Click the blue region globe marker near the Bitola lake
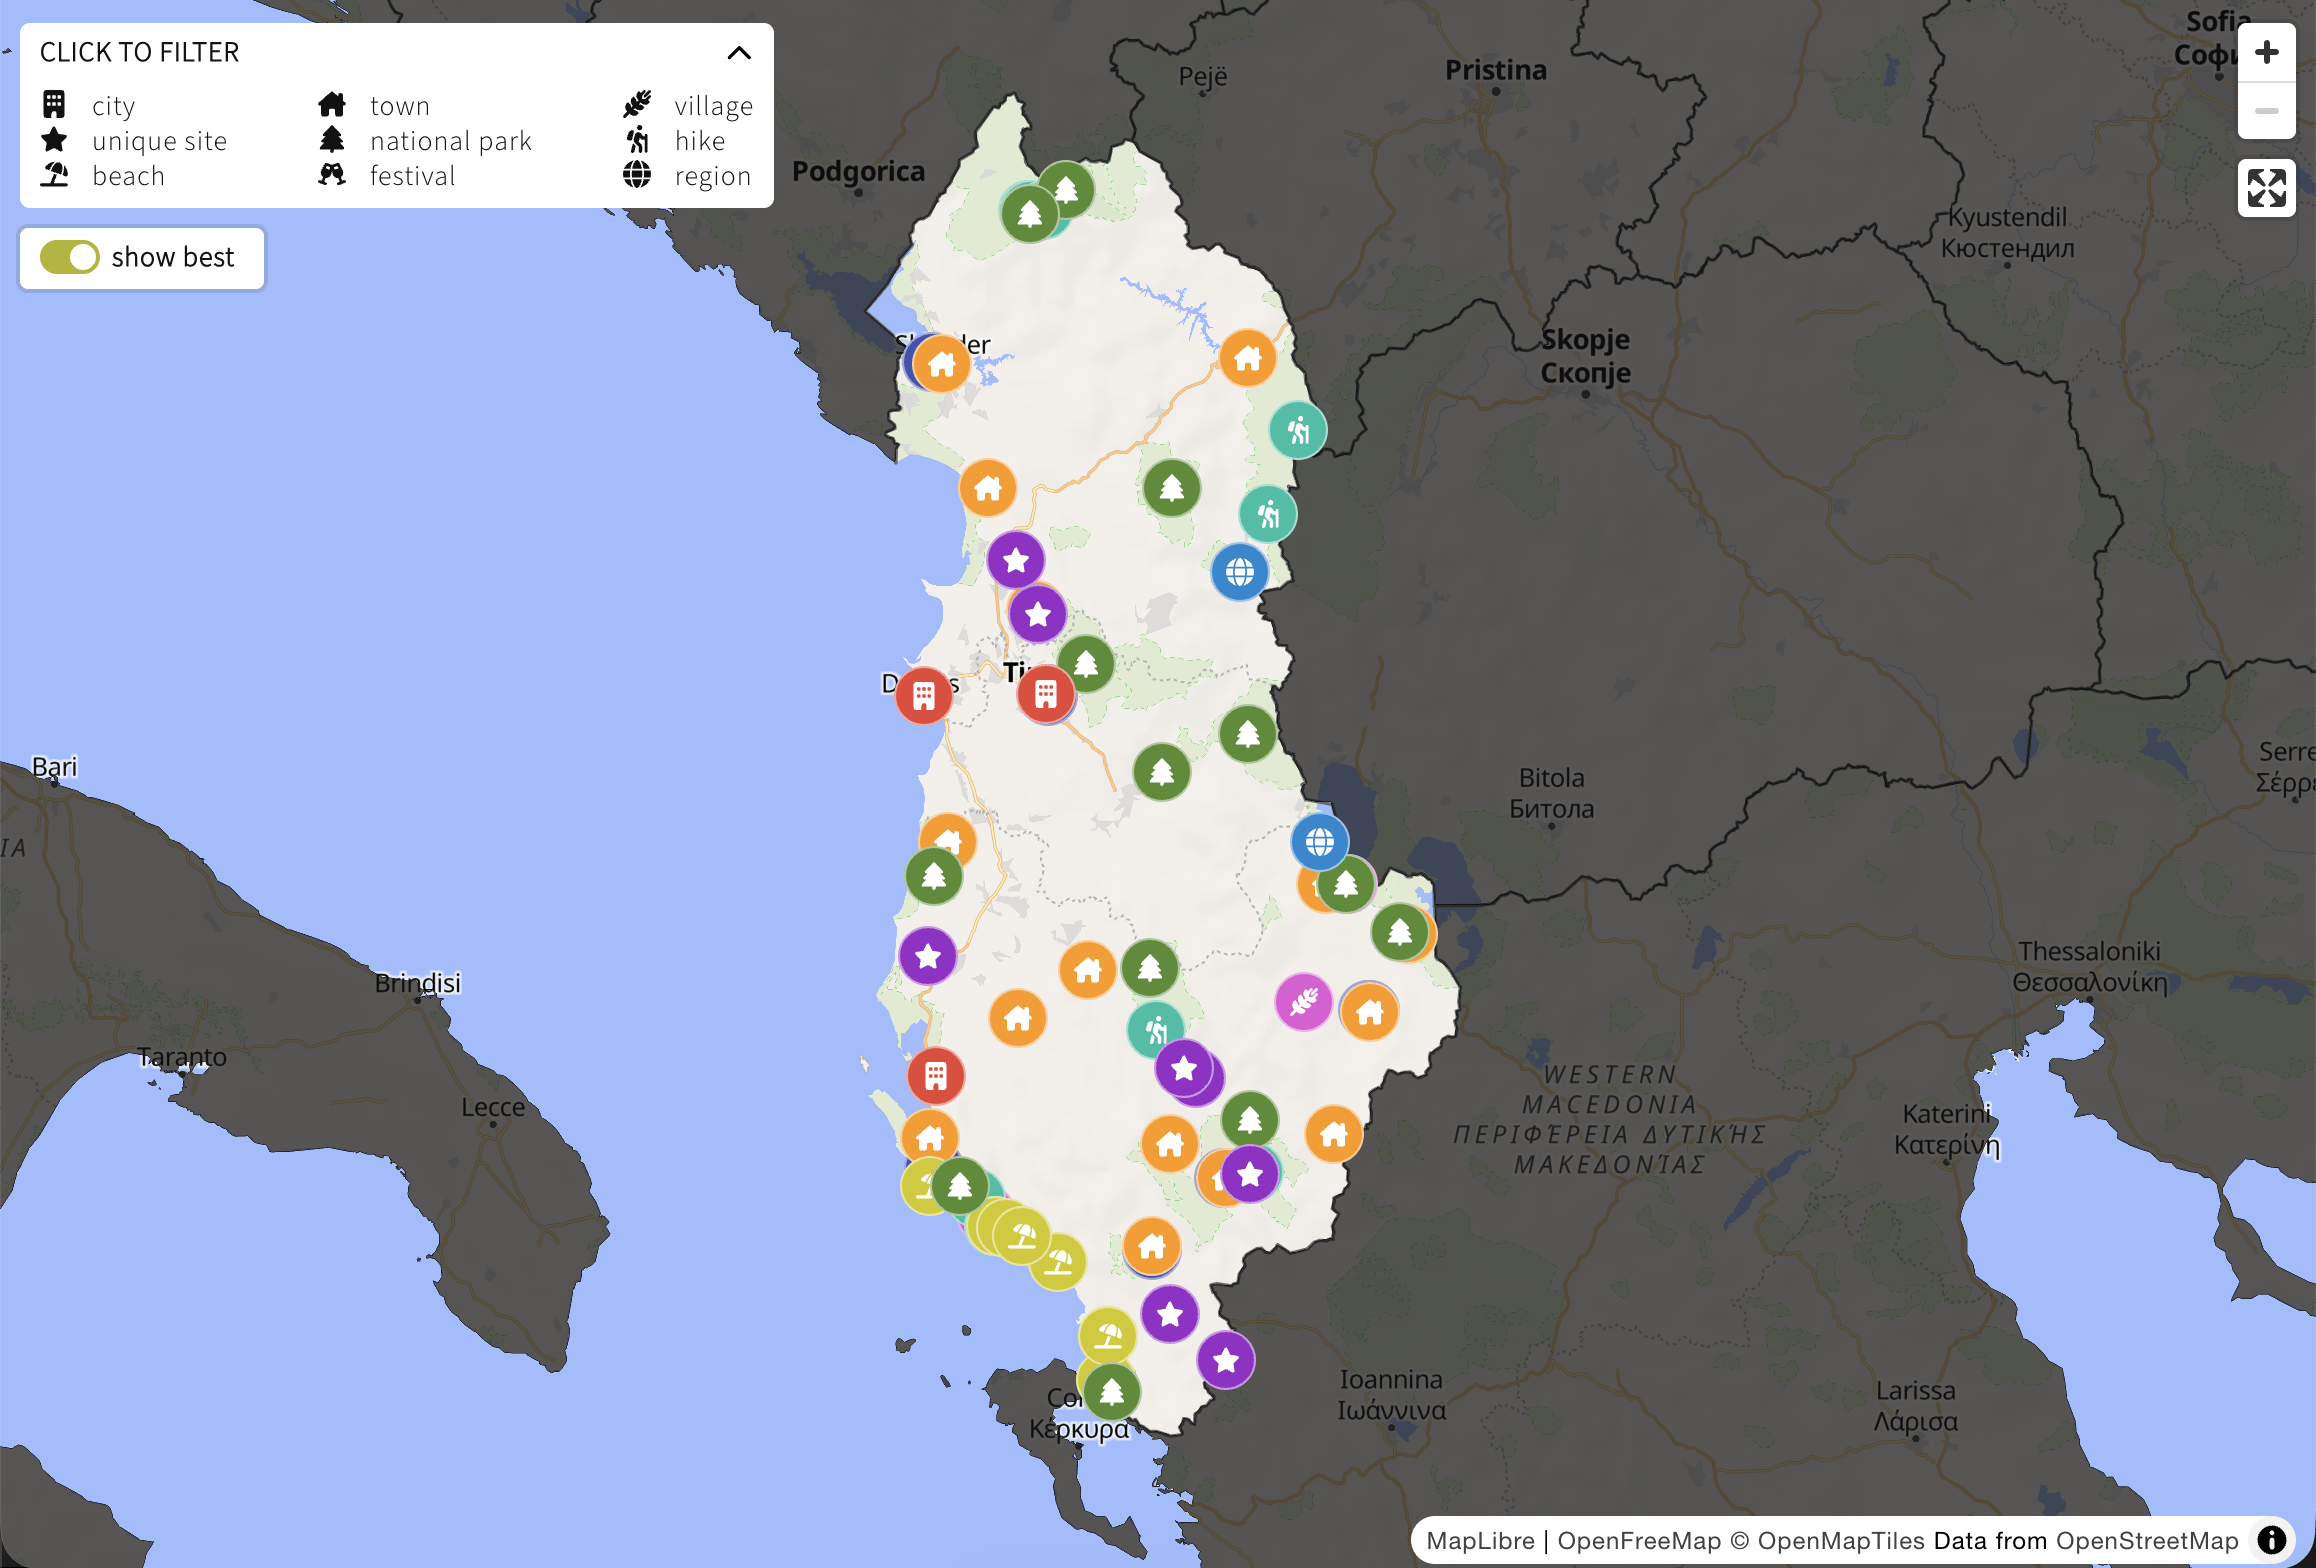Screen dimensions: 2316x1568 pyautogui.click(x=1319, y=842)
